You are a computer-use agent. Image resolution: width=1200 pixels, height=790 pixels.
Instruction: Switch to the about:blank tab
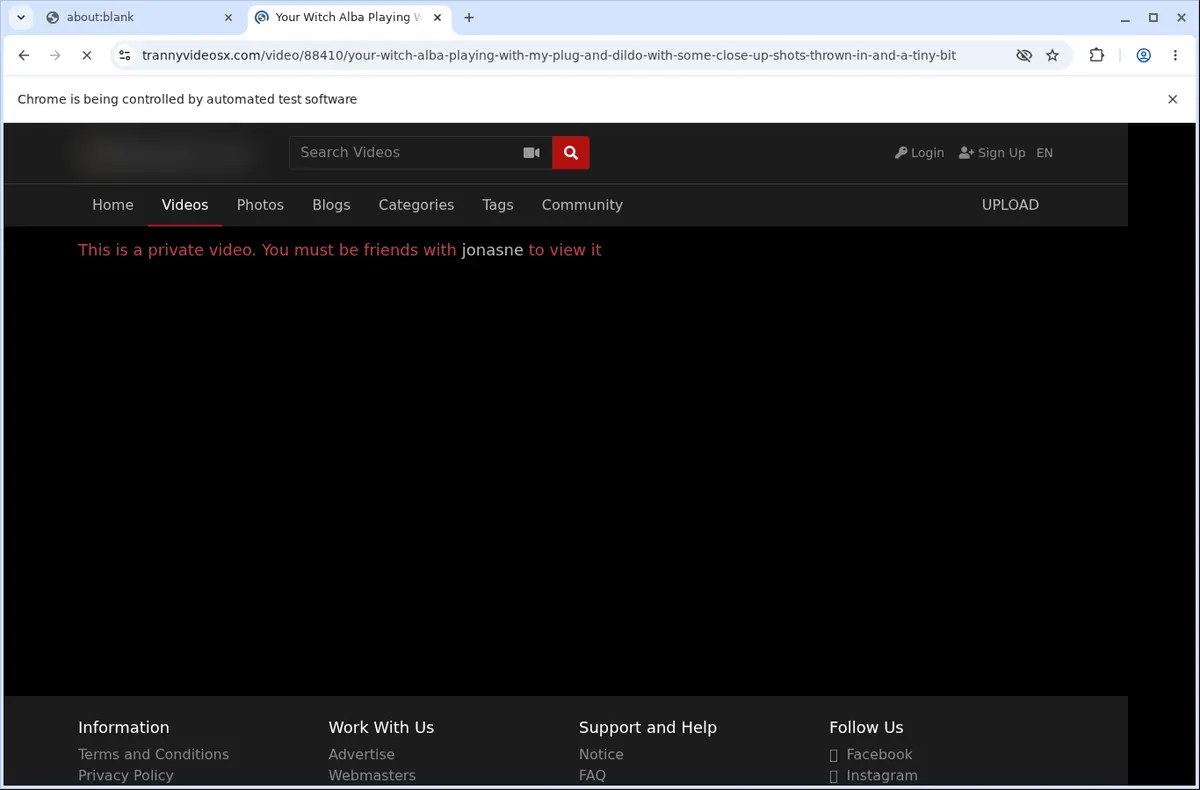point(137,17)
